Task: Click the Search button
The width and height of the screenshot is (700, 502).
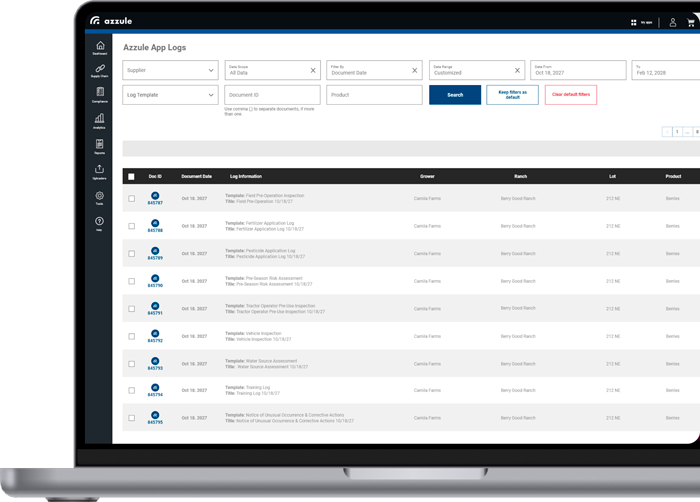Action: click(455, 95)
